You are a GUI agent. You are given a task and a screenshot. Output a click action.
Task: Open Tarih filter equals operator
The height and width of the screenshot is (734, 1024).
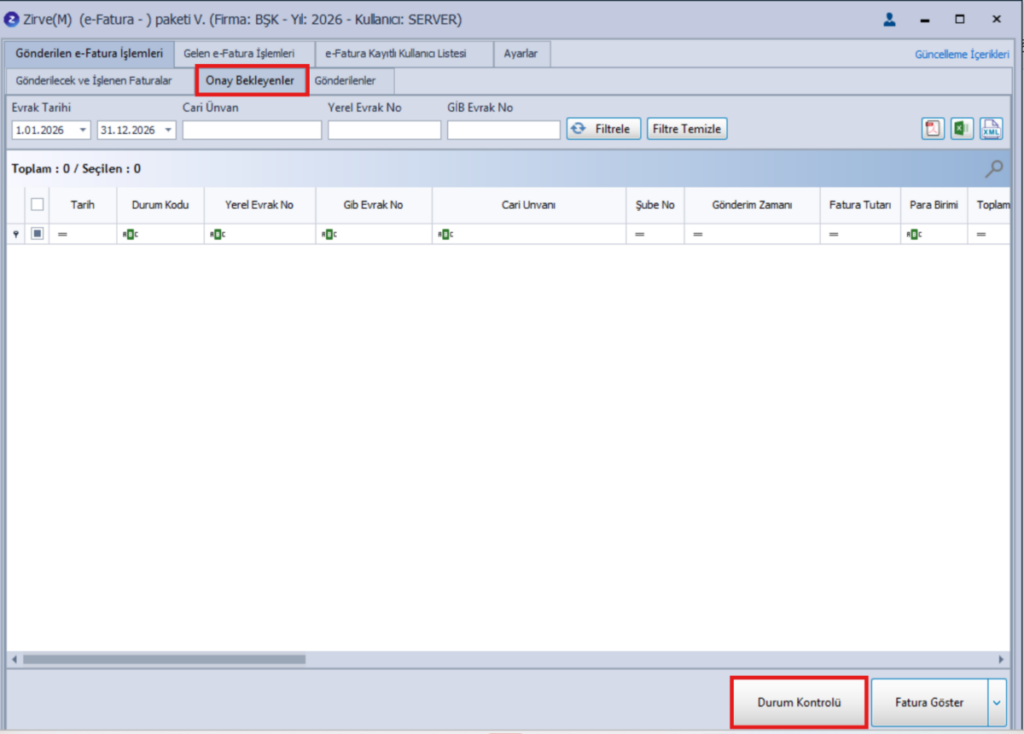[63, 234]
